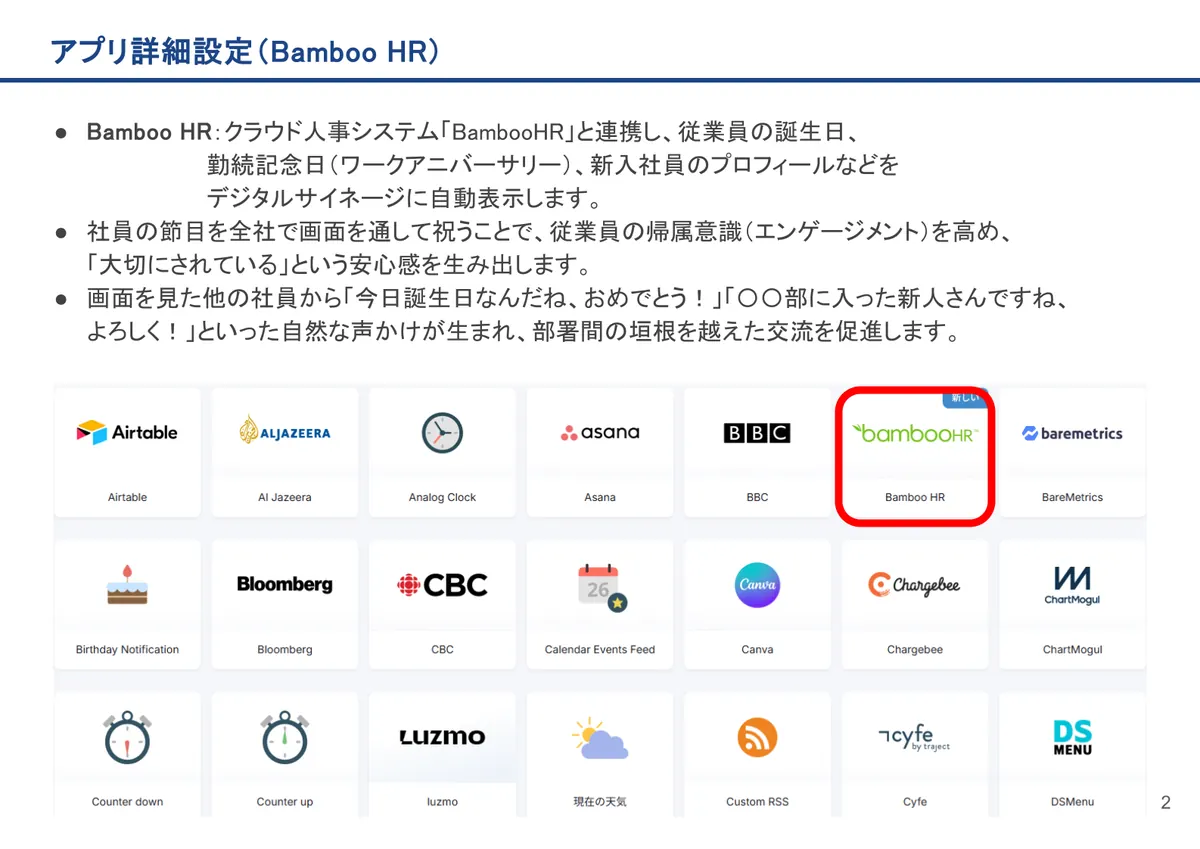The height and width of the screenshot is (849, 1200).
Task: Open the Bloomberg wordmark icon
Action: (285, 585)
